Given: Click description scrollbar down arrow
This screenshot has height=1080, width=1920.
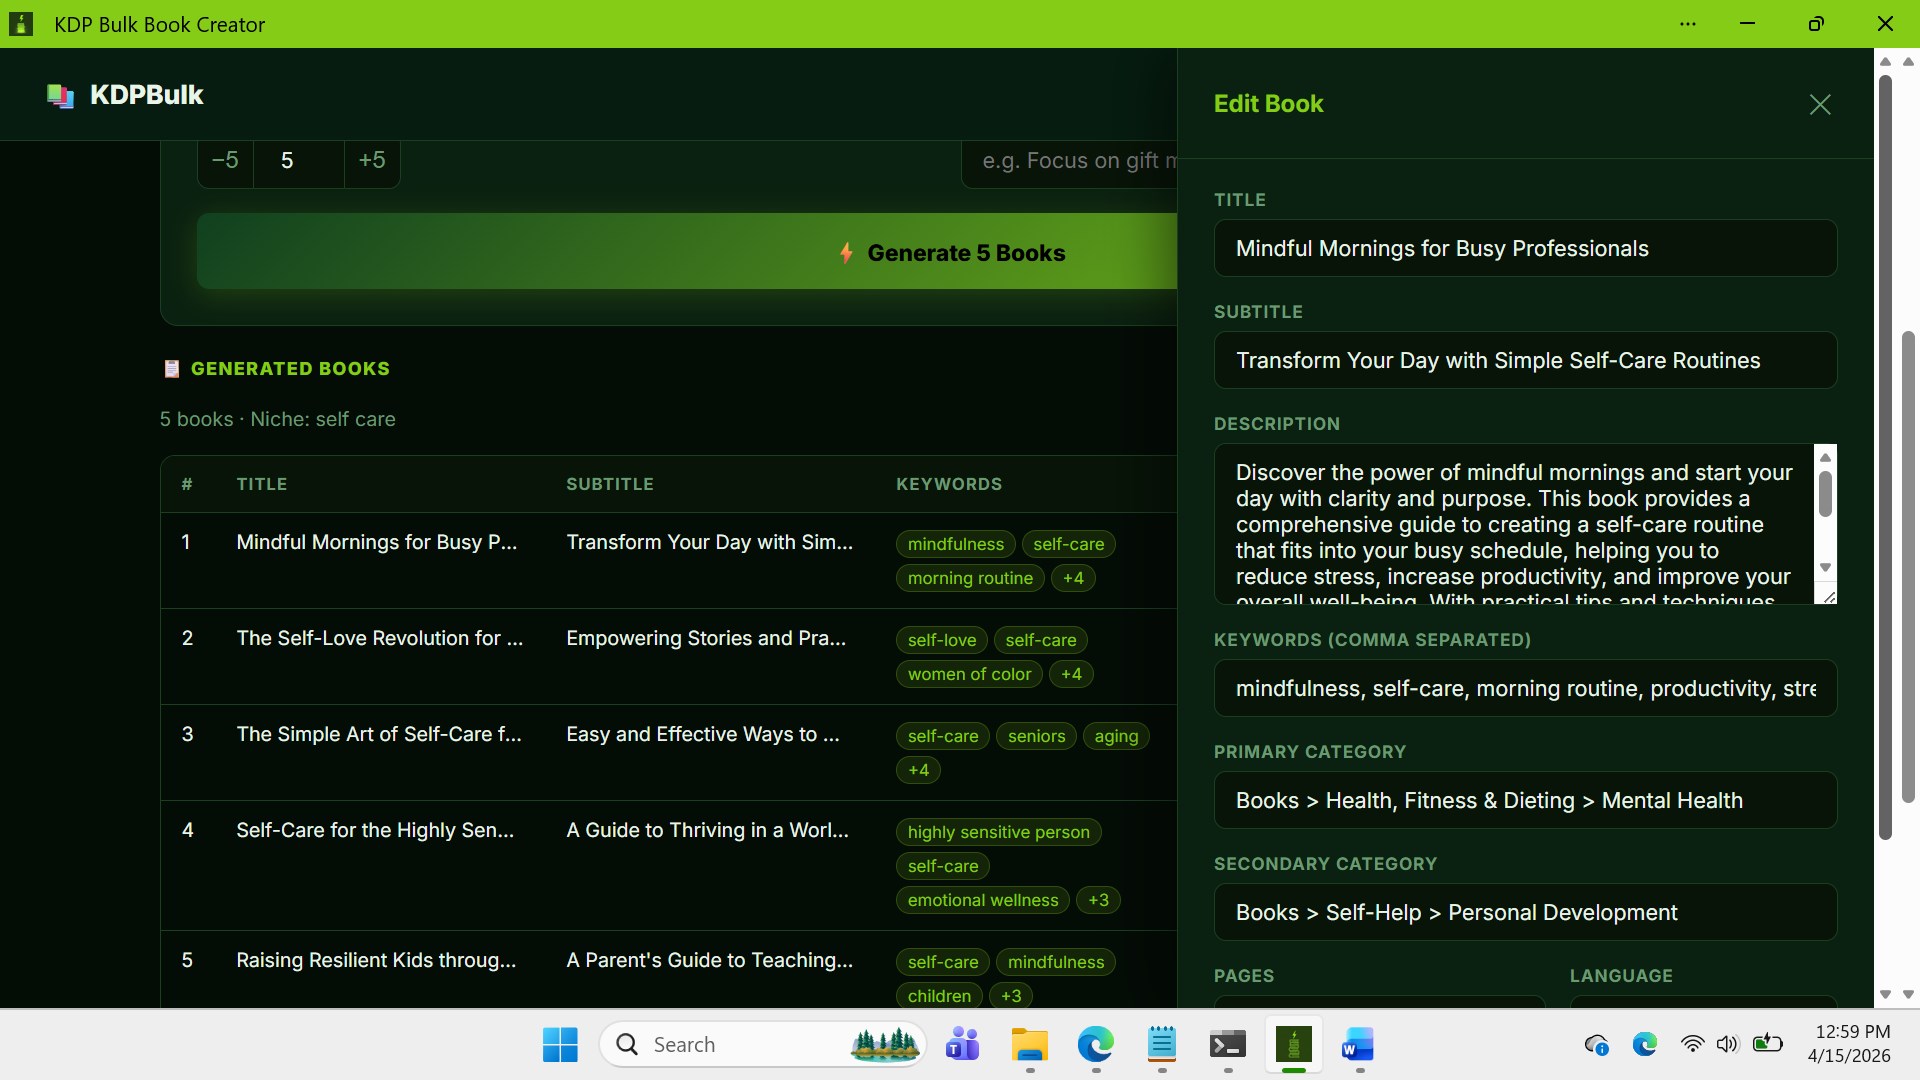Looking at the screenshot, I should 1825,567.
